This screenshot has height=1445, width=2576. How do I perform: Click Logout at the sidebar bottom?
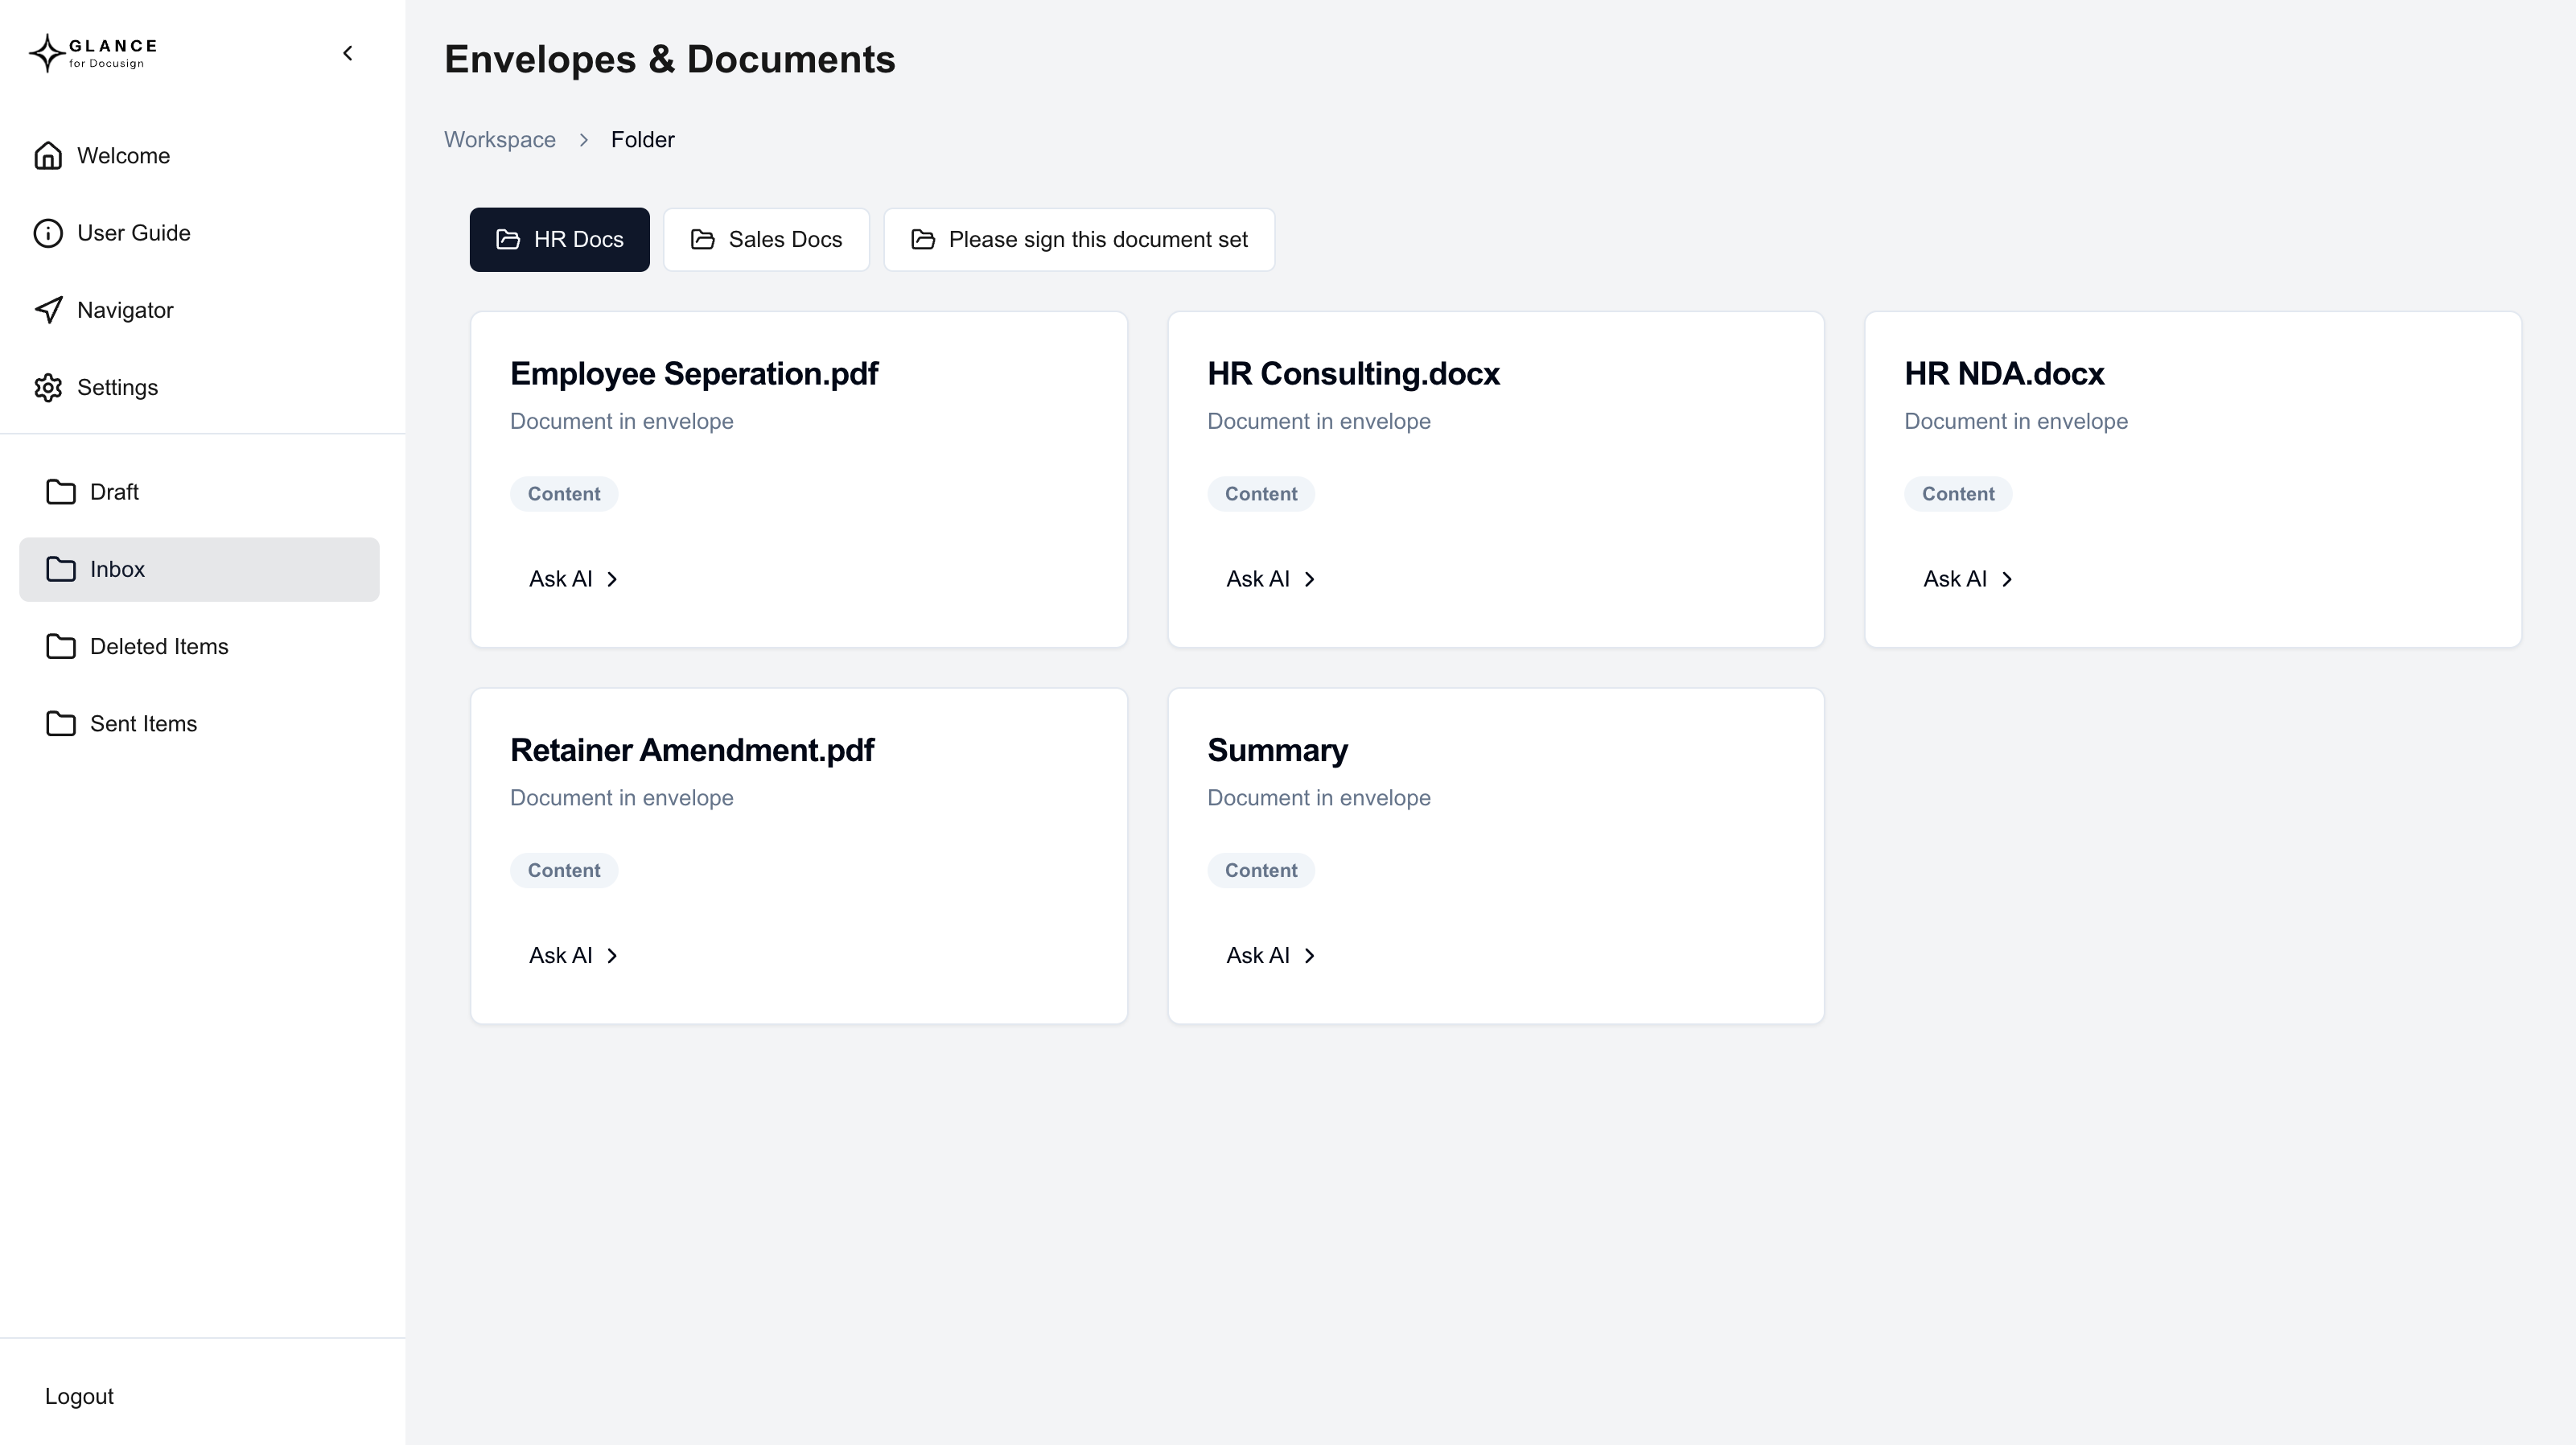point(79,1396)
